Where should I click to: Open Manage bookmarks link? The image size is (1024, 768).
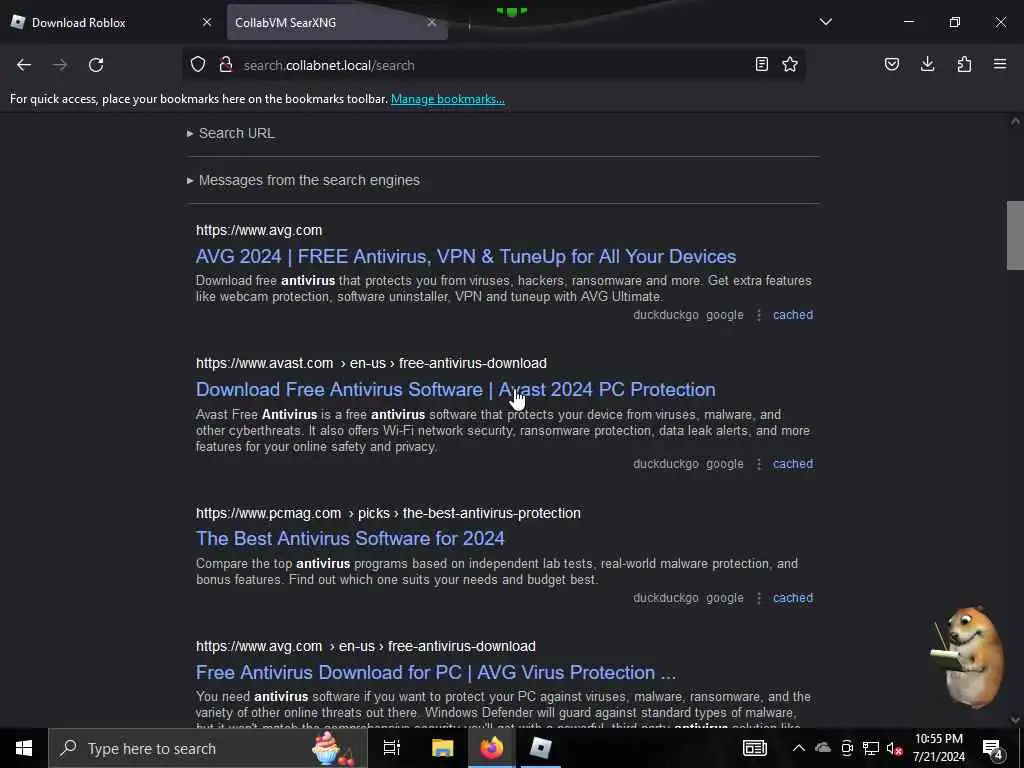pos(447,99)
